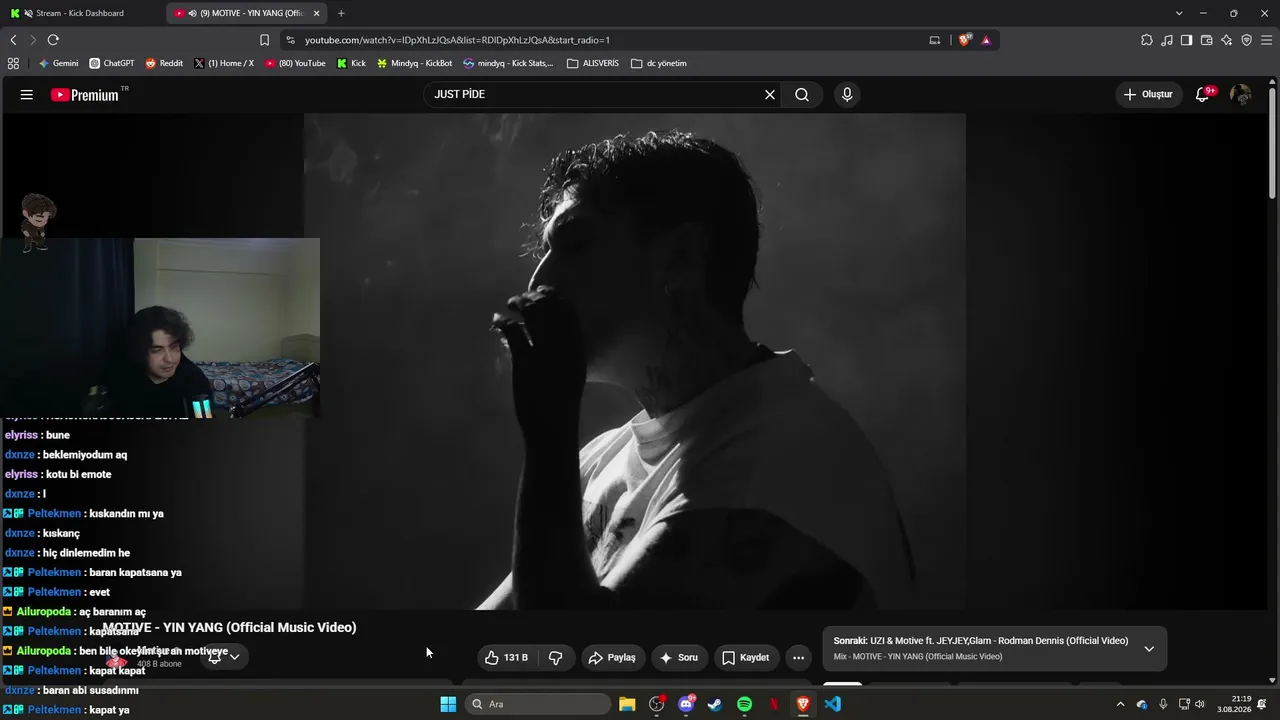Open Steam from the taskbar

[x=715, y=704]
